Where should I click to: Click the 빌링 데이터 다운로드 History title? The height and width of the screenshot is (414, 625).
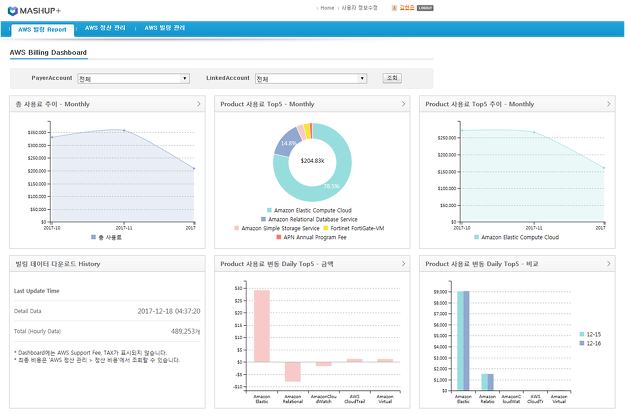(x=58, y=264)
